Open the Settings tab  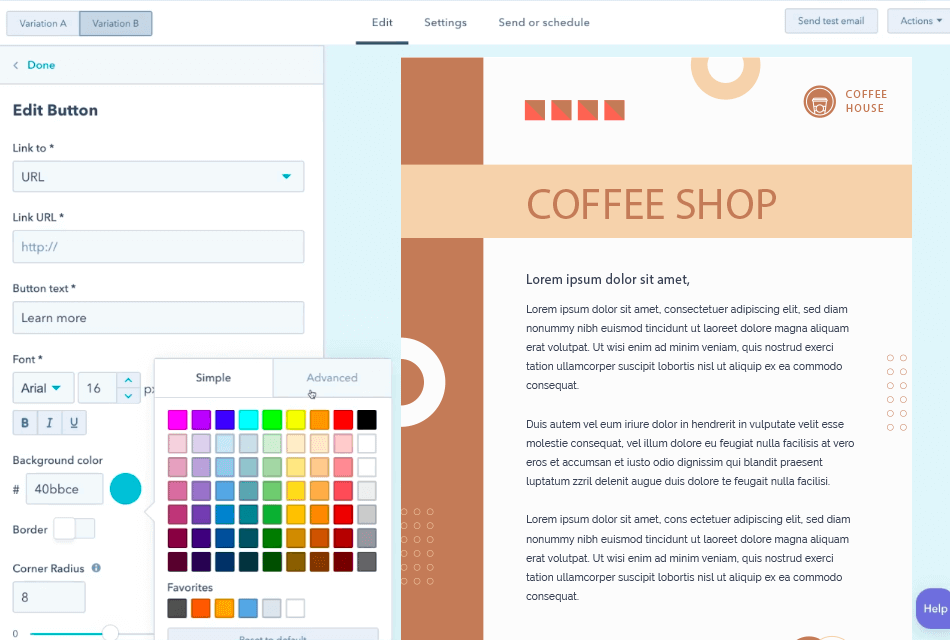coord(445,22)
